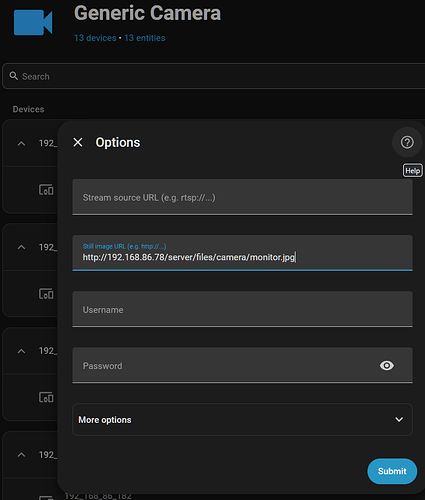The height and width of the screenshot is (500, 425).
Task: Click device icon under first 192_ entry
Action: (x=46, y=190)
